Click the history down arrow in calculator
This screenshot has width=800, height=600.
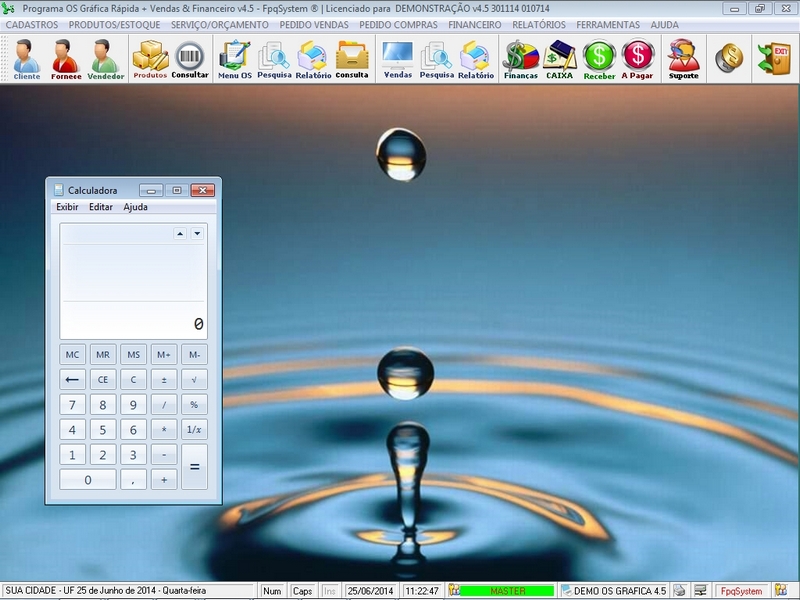point(197,233)
